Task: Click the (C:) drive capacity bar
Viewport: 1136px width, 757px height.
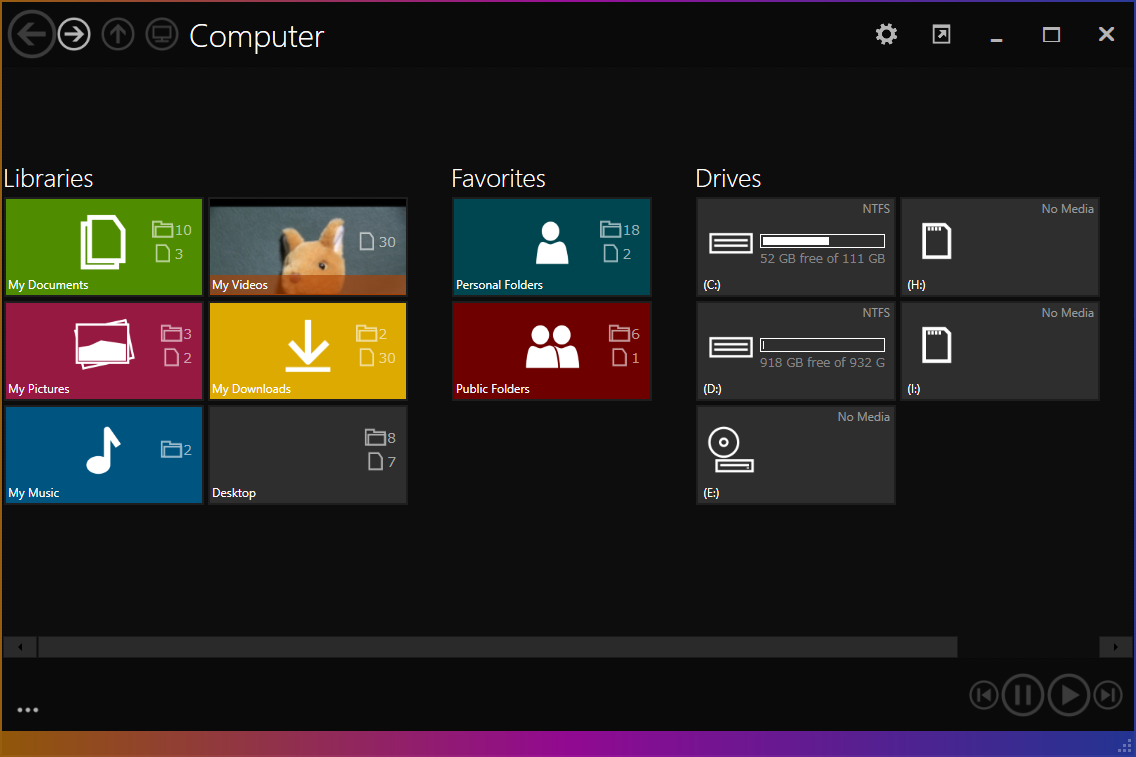Action: (822, 240)
